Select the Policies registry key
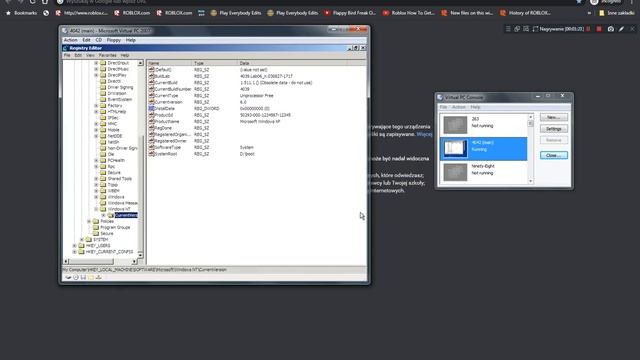The width and height of the screenshot is (640, 360). pos(107,221)
